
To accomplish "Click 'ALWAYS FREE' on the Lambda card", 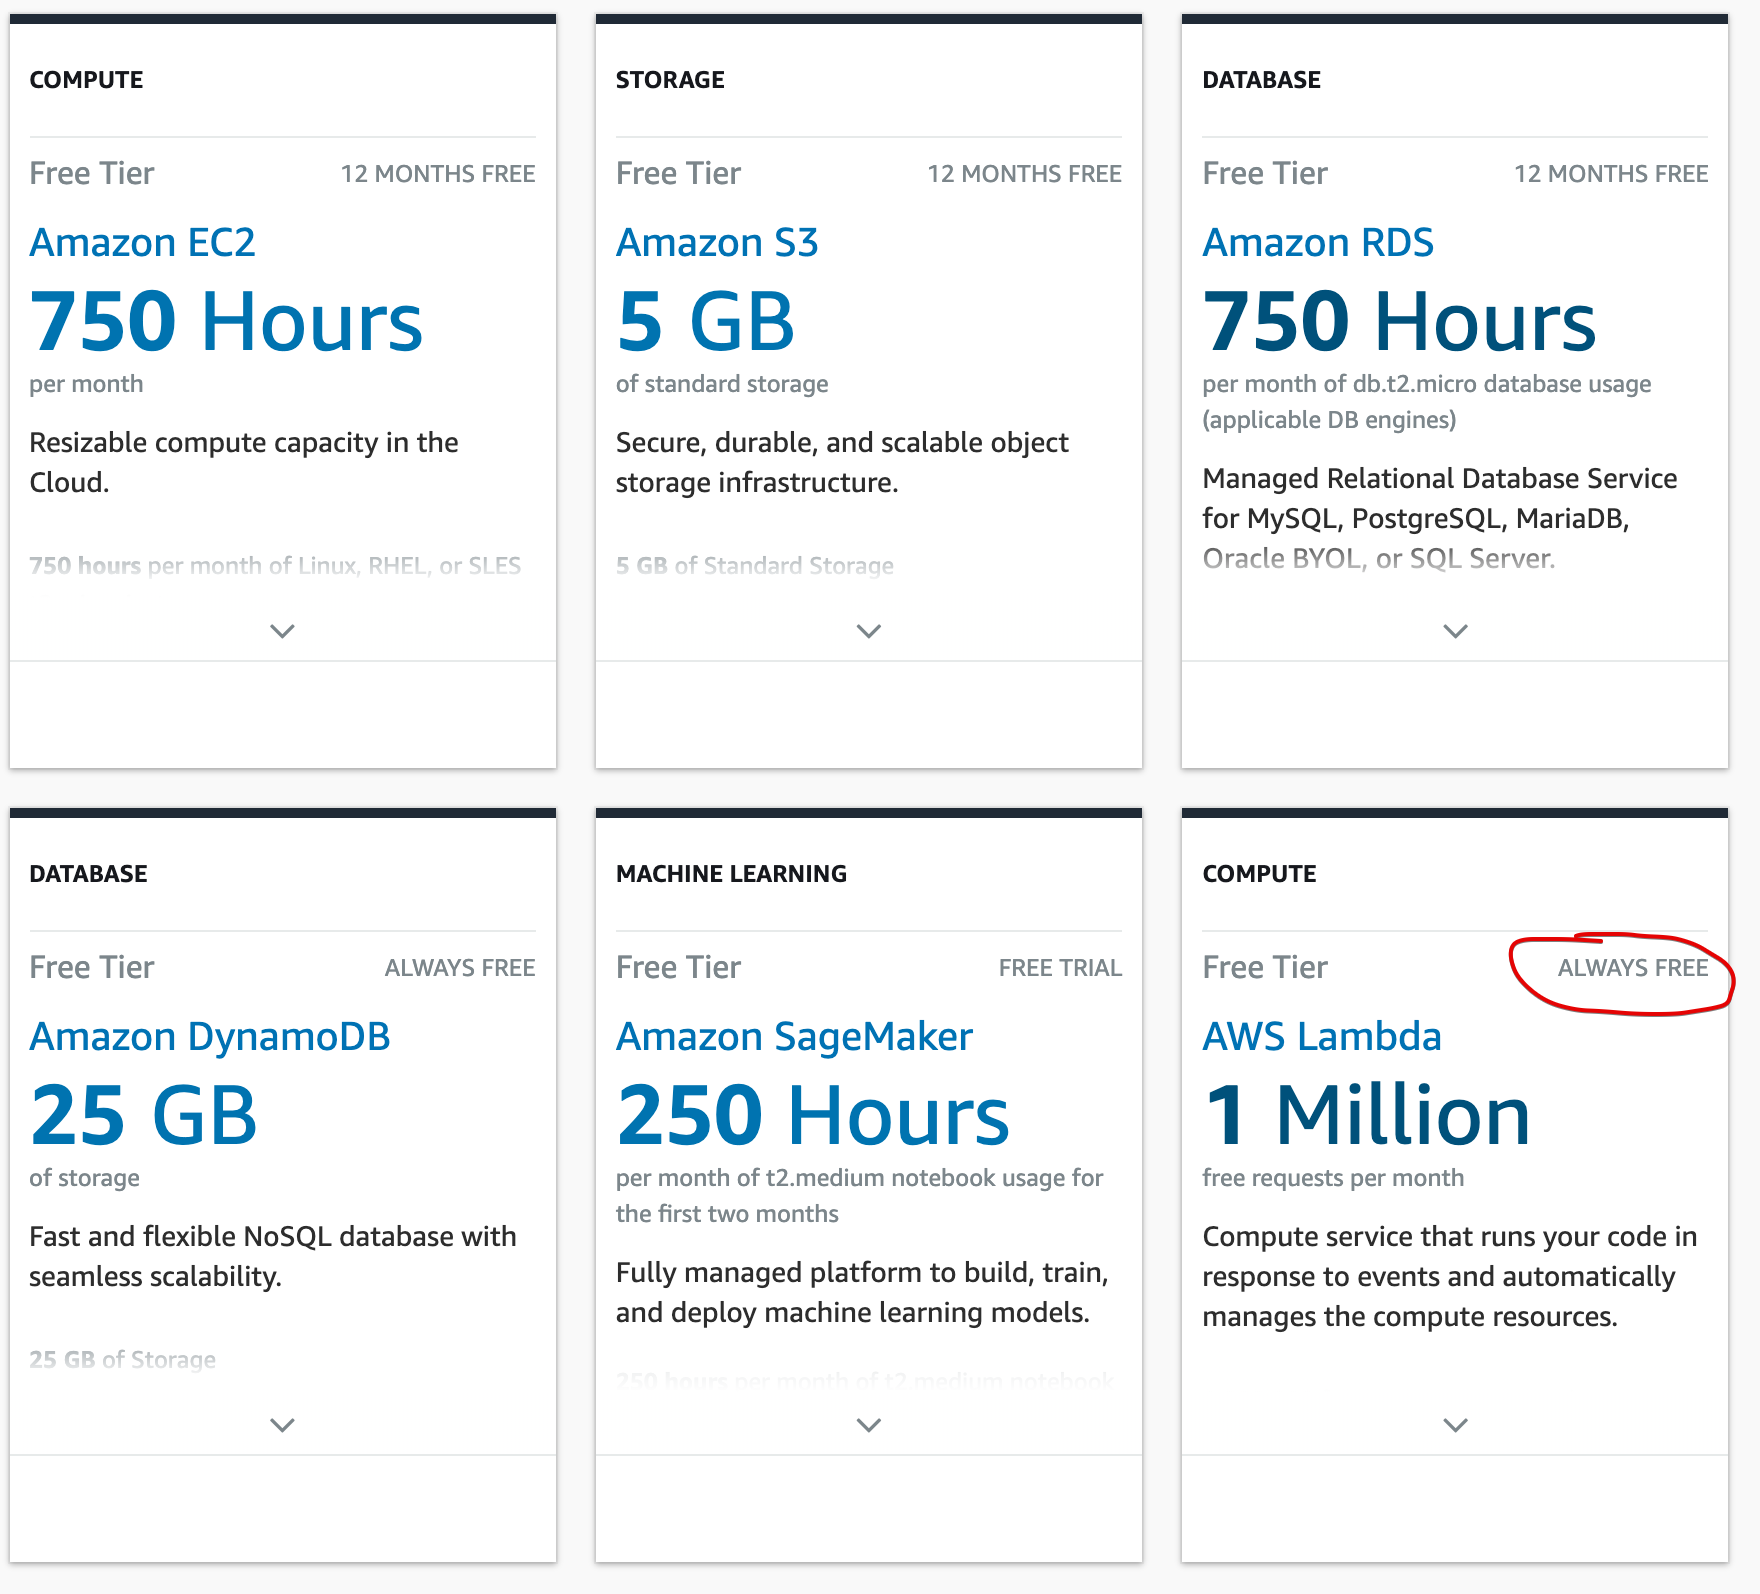I will [1633, 968].
